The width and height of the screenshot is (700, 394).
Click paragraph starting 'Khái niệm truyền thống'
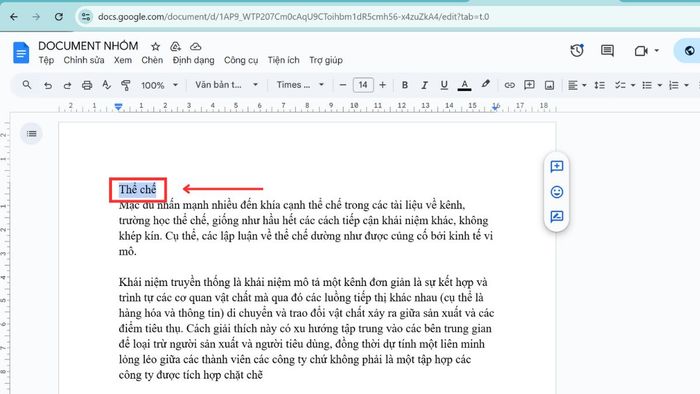pos(306,328)
